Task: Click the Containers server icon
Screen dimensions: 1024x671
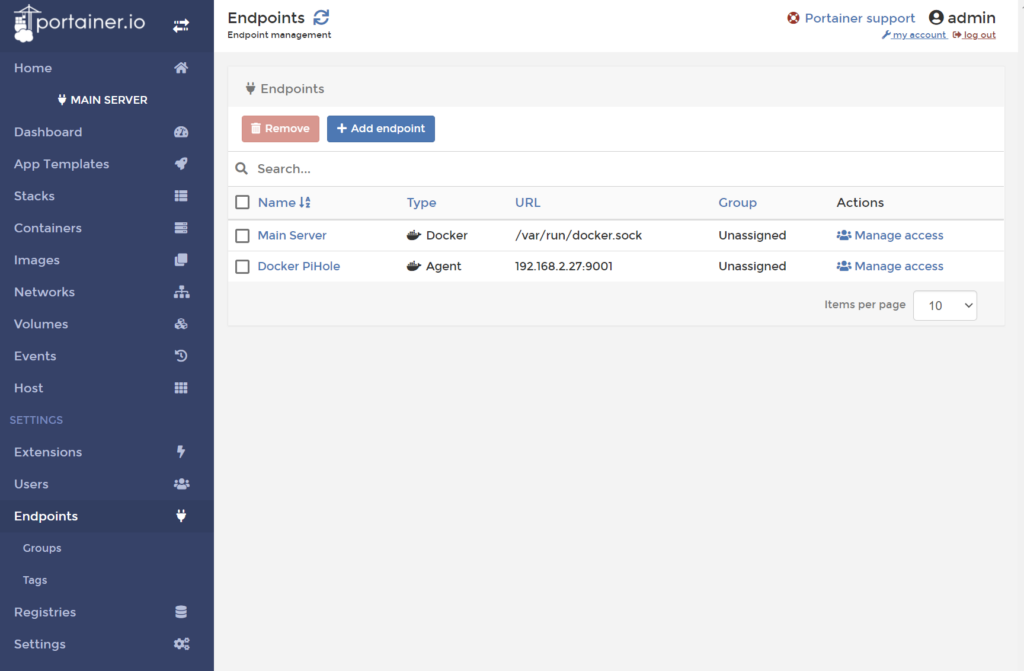Action: 181,228
